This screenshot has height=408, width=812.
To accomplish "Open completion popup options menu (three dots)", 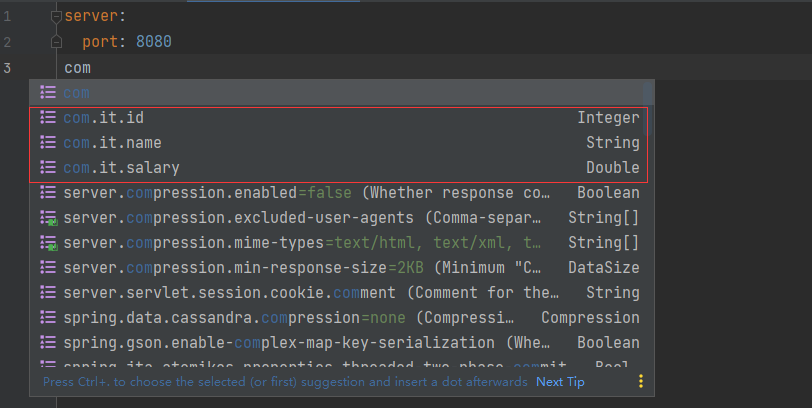I will pos(641,382).
